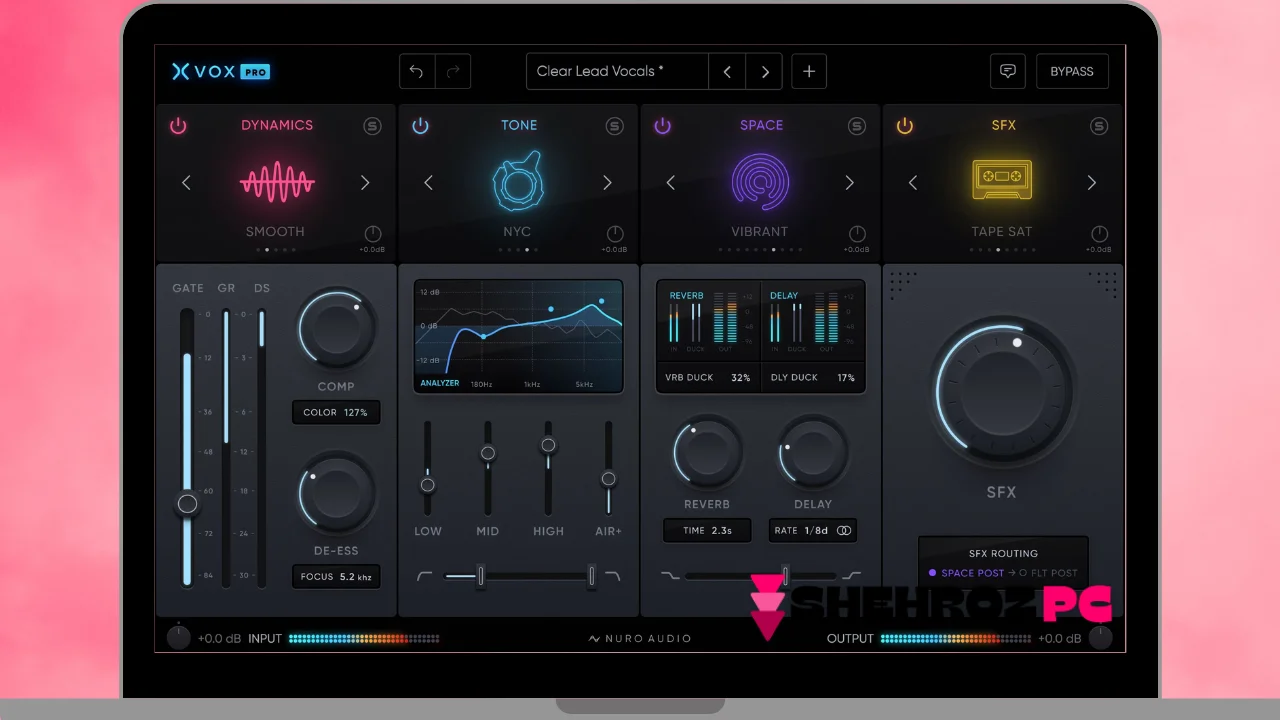Open the Clear Lead Vocals preset menu
1280x720 pixels.
click(617, 71)
